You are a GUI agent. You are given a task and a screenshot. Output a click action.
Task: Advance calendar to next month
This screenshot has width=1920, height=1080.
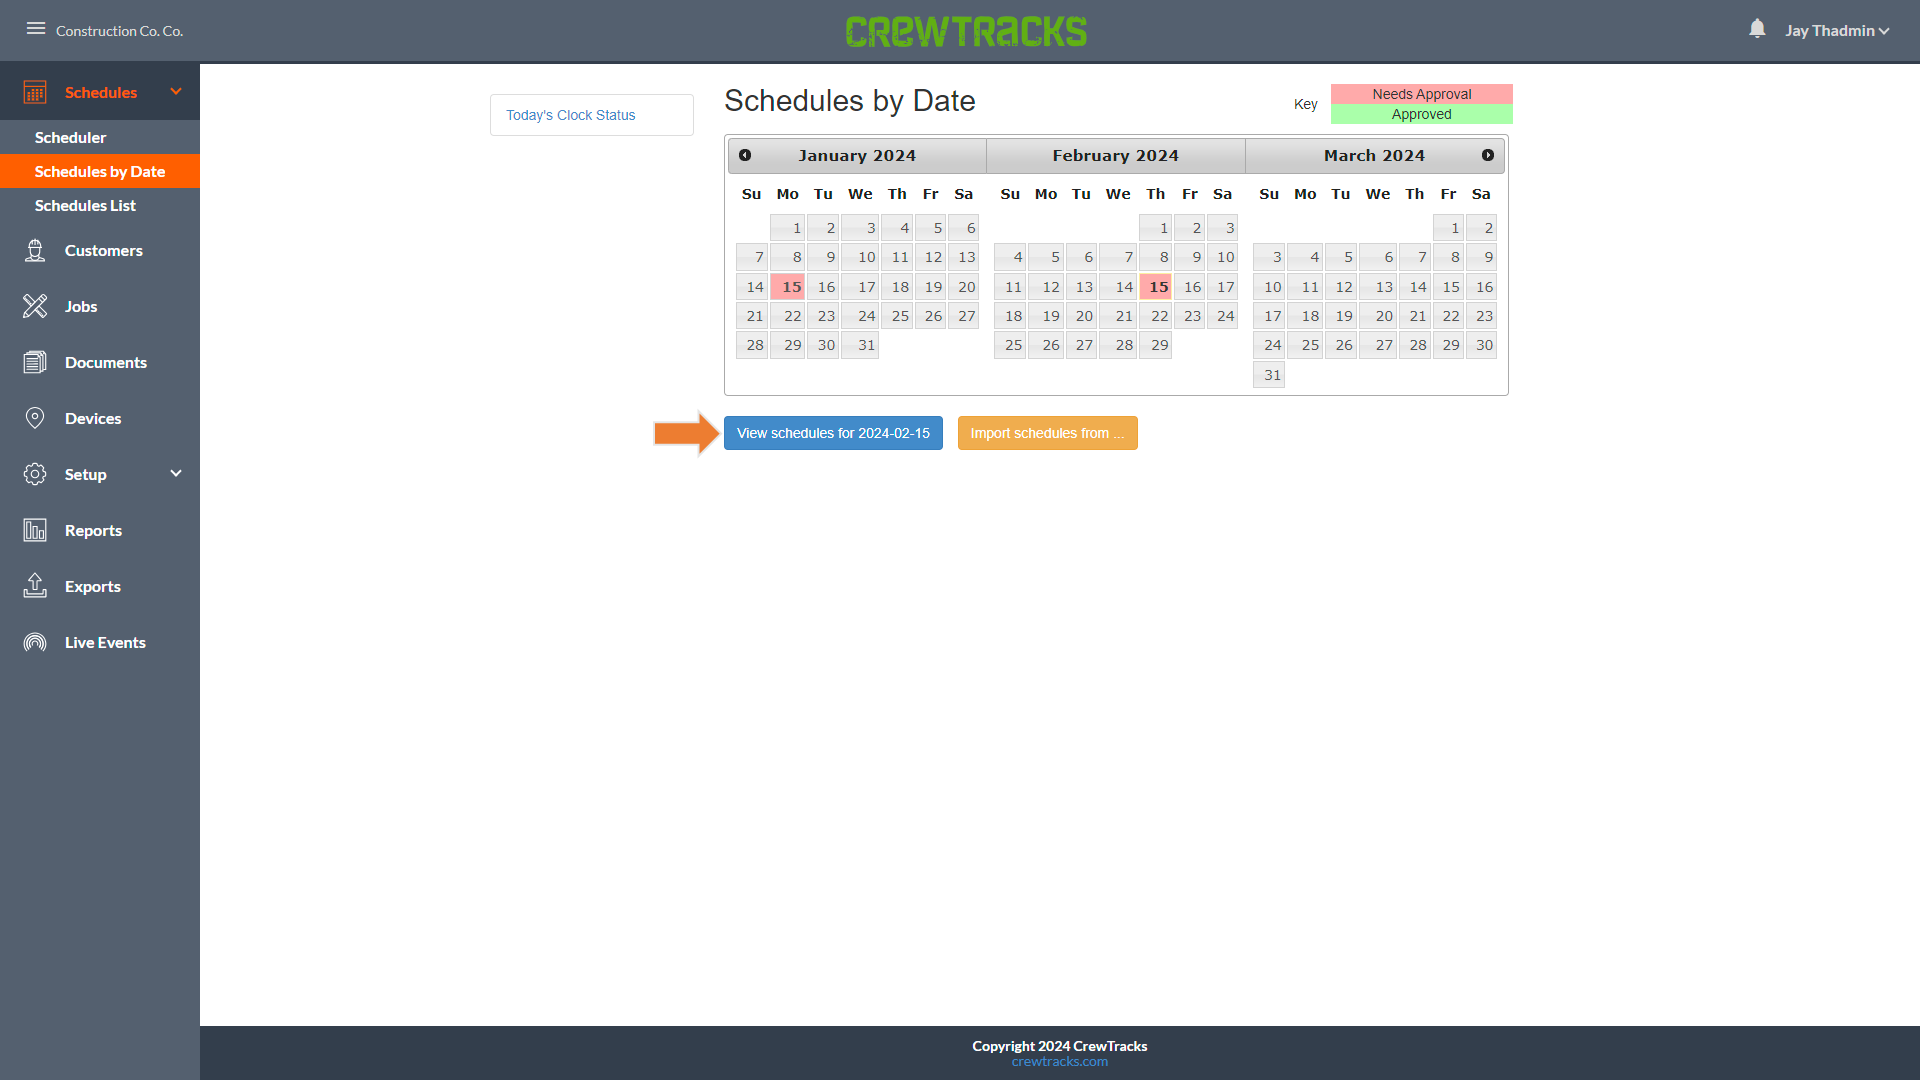click(x=1488, y=155)
